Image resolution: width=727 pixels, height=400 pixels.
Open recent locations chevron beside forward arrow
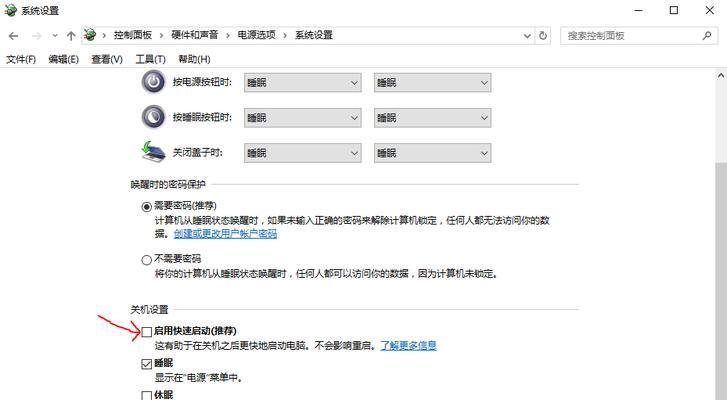coord(55,36)
